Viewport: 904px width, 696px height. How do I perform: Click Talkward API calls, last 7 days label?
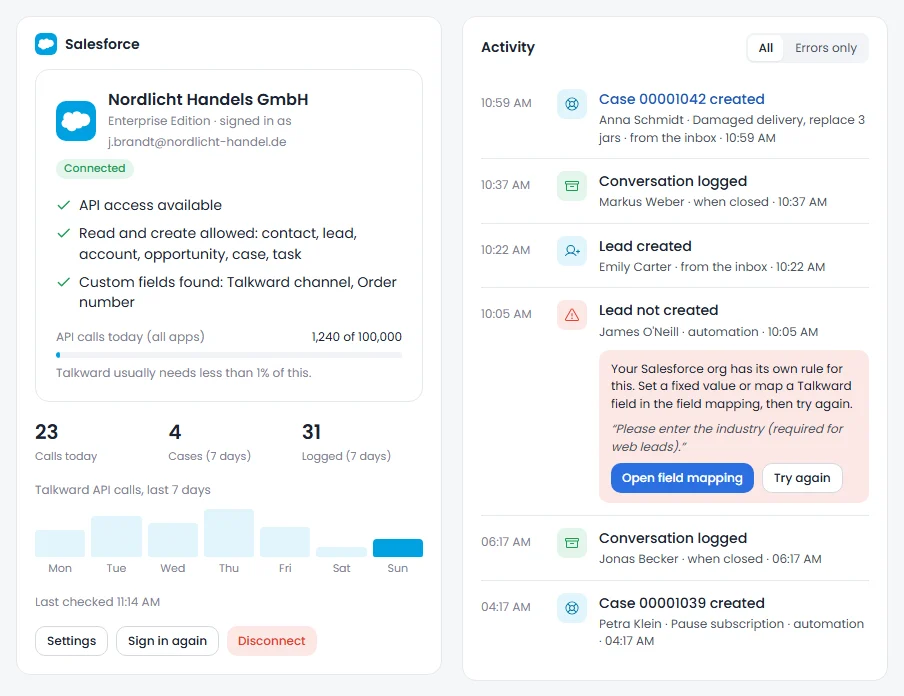click(x=123, y=490)
